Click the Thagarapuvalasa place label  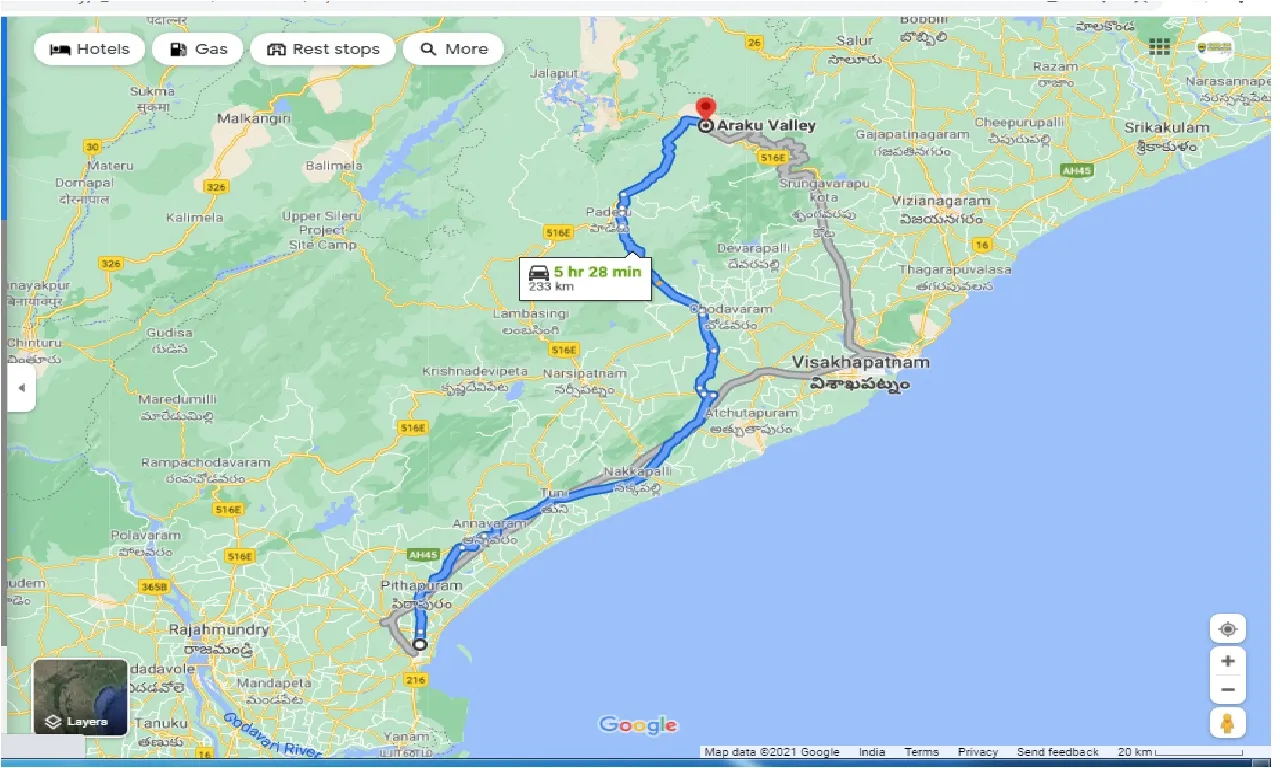[955, 270]
